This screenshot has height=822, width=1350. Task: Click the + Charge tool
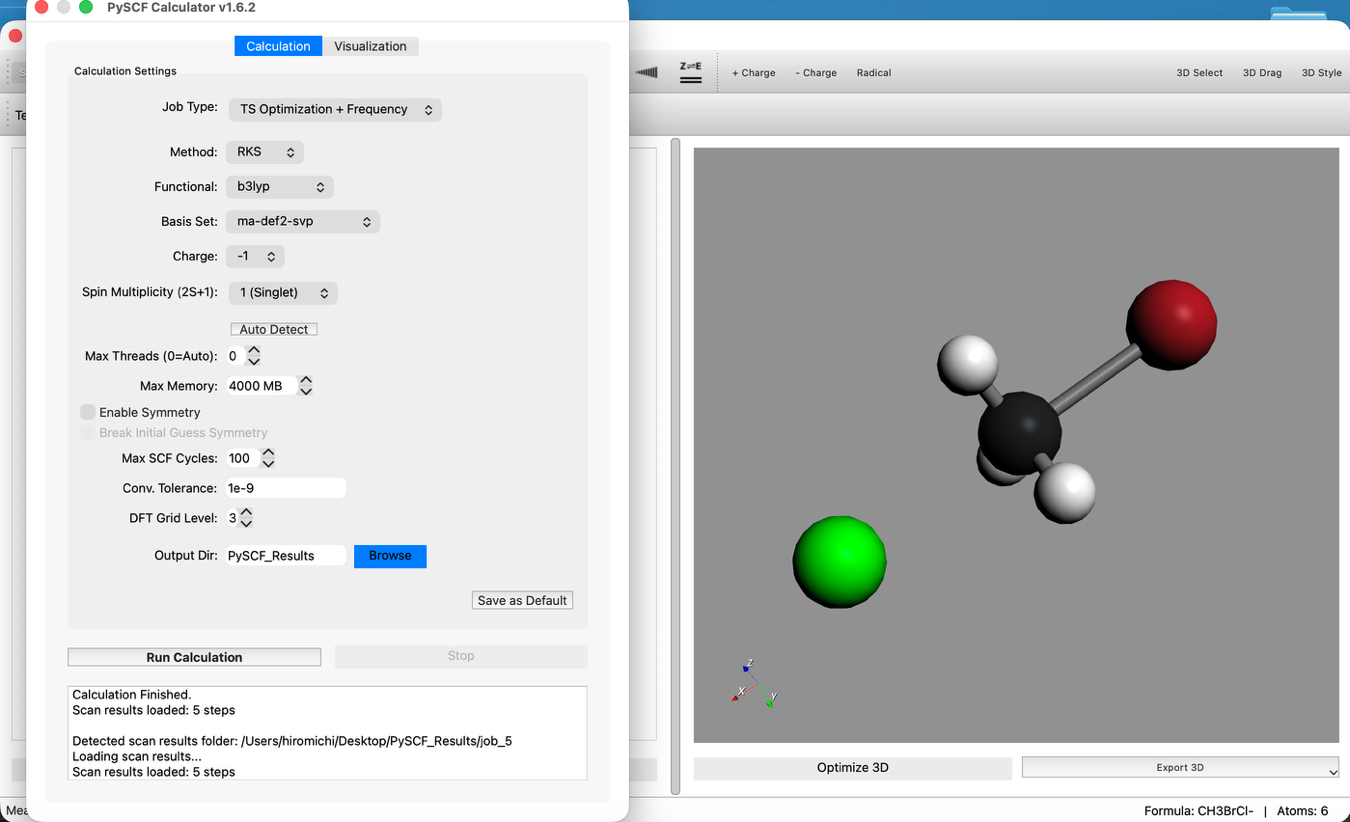click(x=753, y=72)
